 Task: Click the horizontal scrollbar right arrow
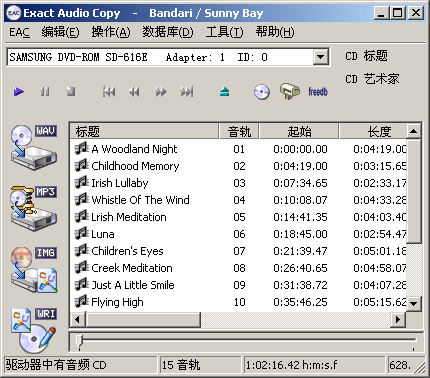[398, 319]
